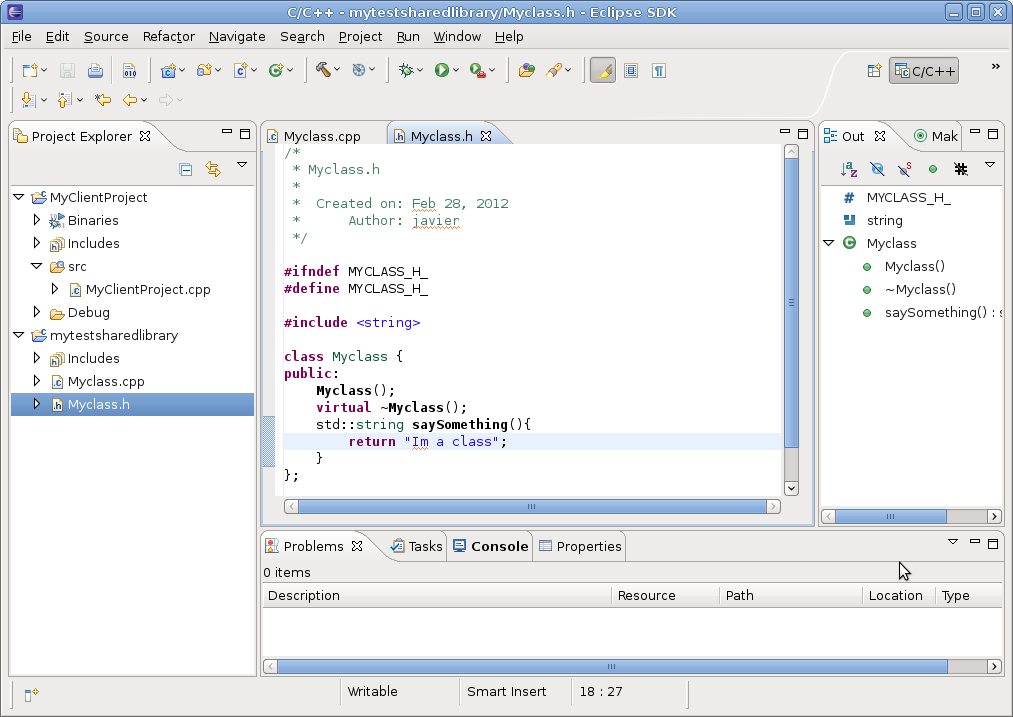
Task: Click the Last Edit Location icon
Action: point(103,99)
